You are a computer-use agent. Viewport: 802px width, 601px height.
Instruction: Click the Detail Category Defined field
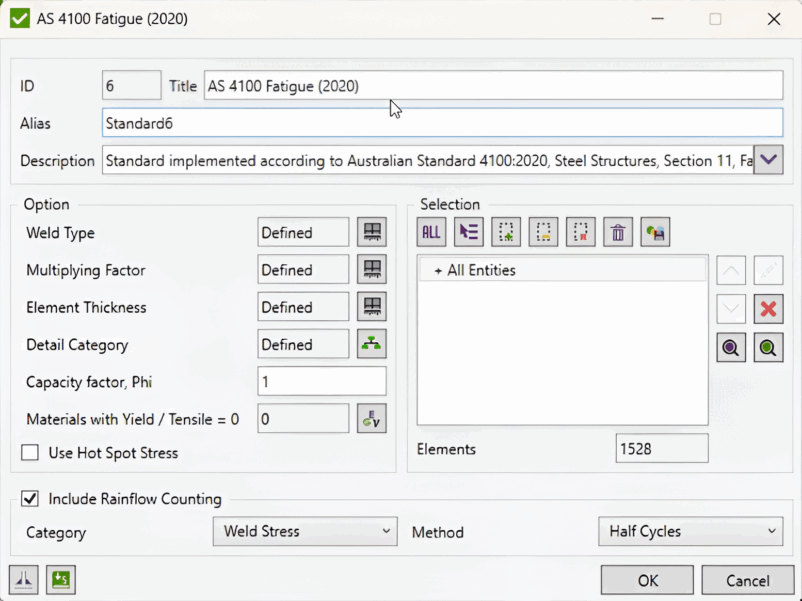click(x=303, y=344)
